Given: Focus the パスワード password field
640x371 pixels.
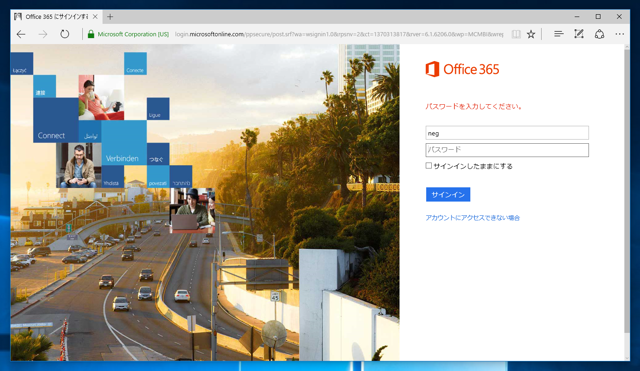Looking at the screenshot, I should coord(507,150).
